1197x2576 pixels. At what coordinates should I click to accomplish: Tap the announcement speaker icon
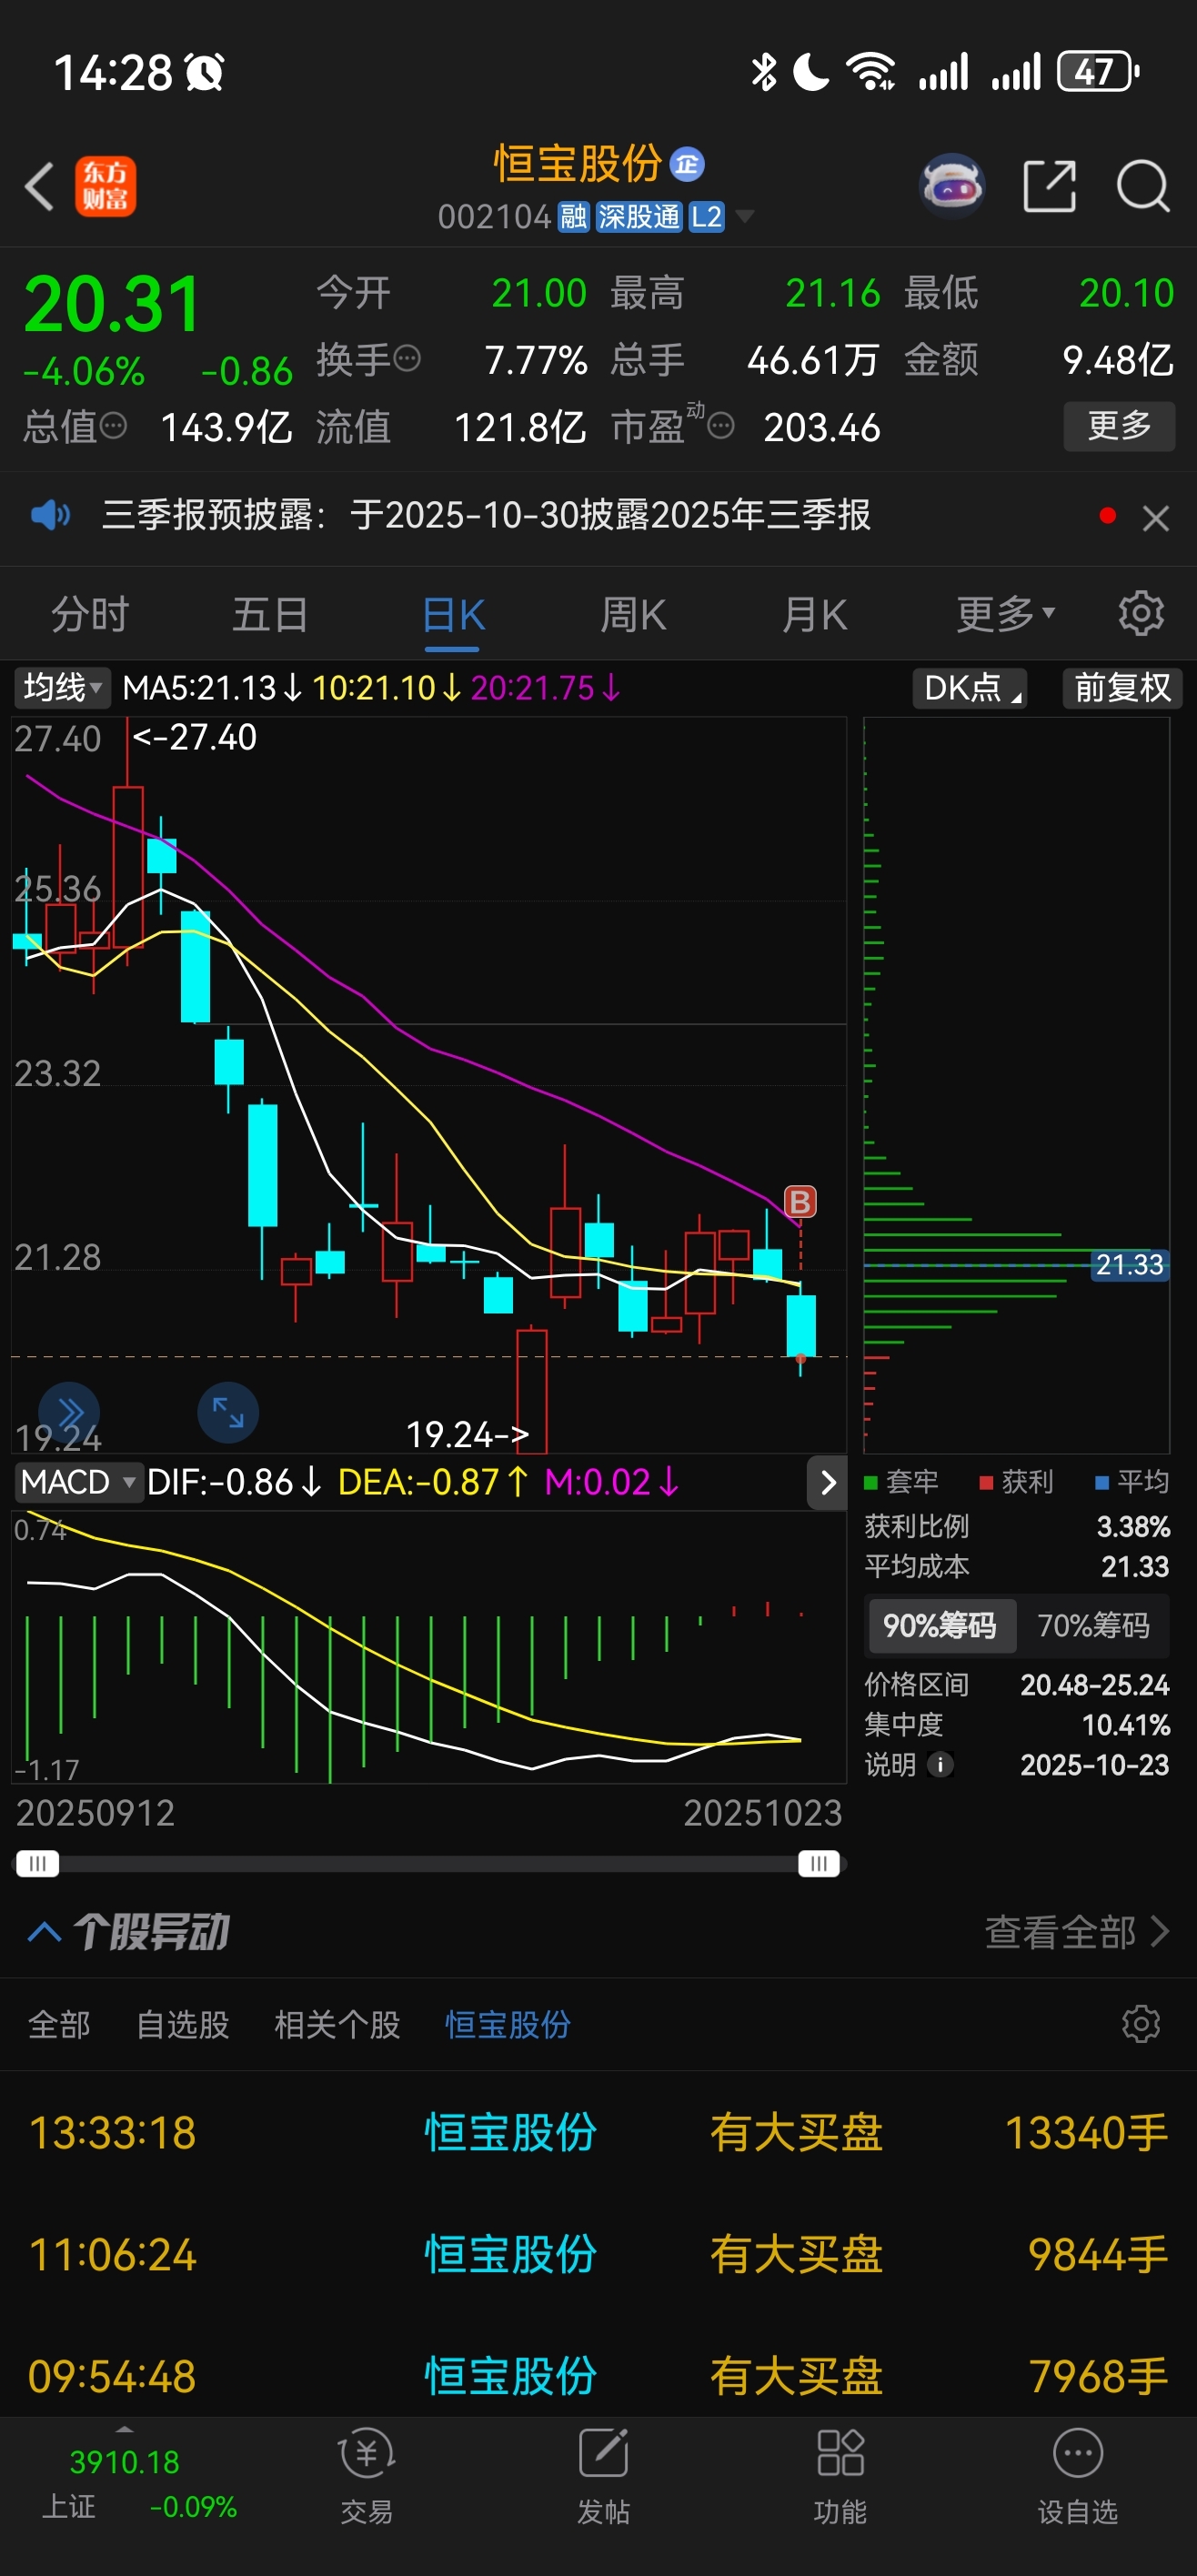pyautogui.click(x=50, y=515)
